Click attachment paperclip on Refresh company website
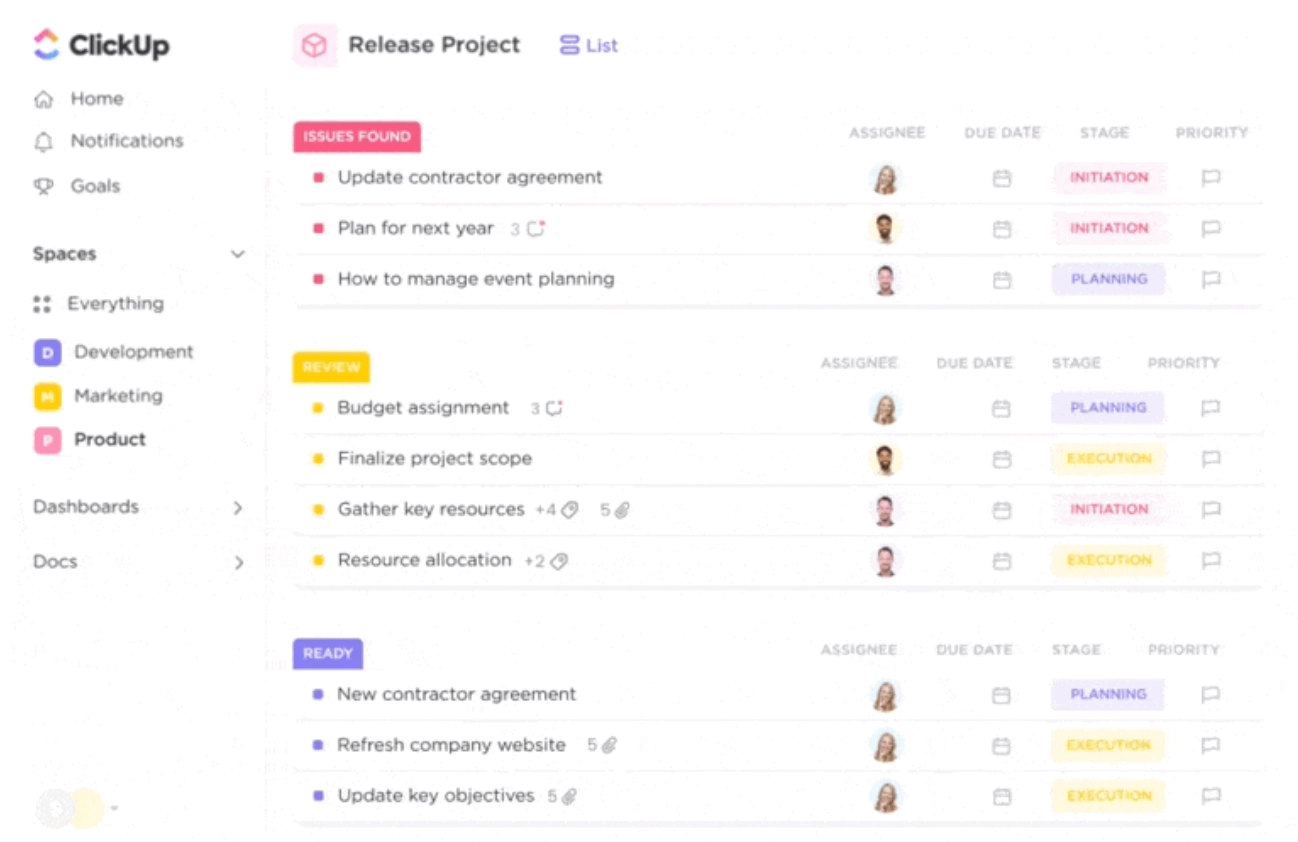Image resolution: width=1298 pixels, height=842 pixels. click(x=609, y=746)
